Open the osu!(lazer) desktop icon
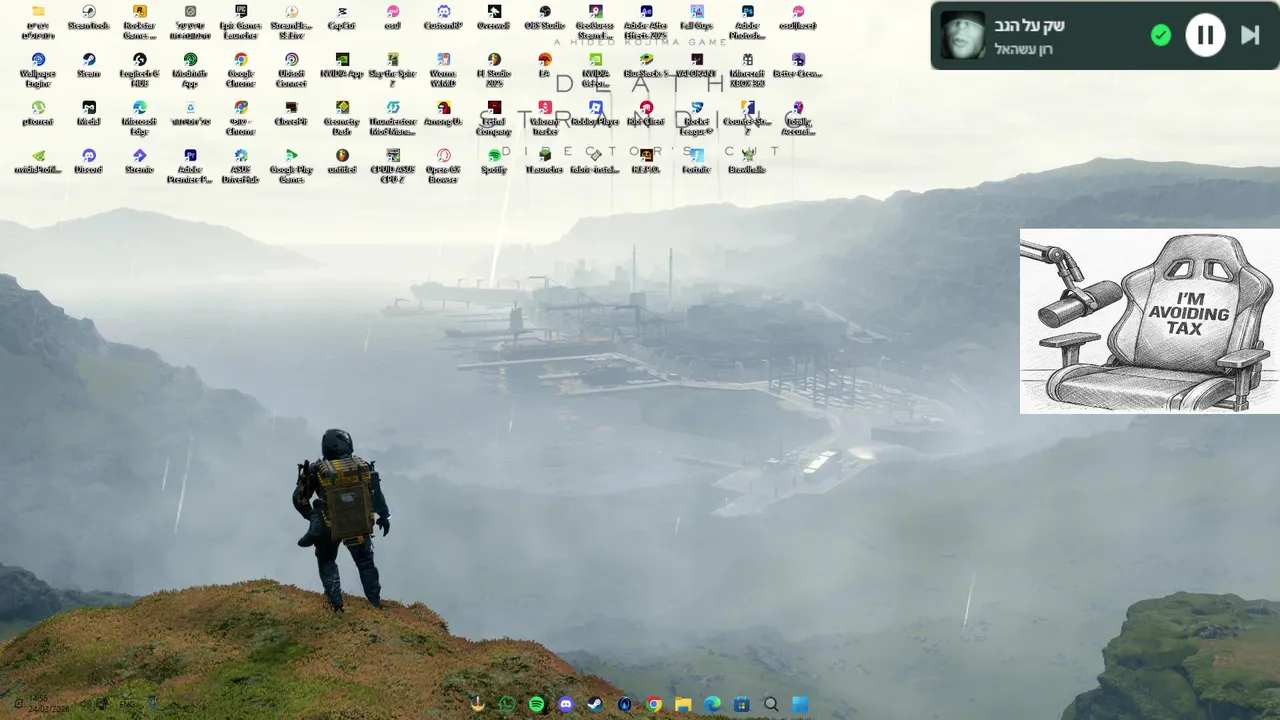The width and height of the screenshot is (1280, 720). 798,16
